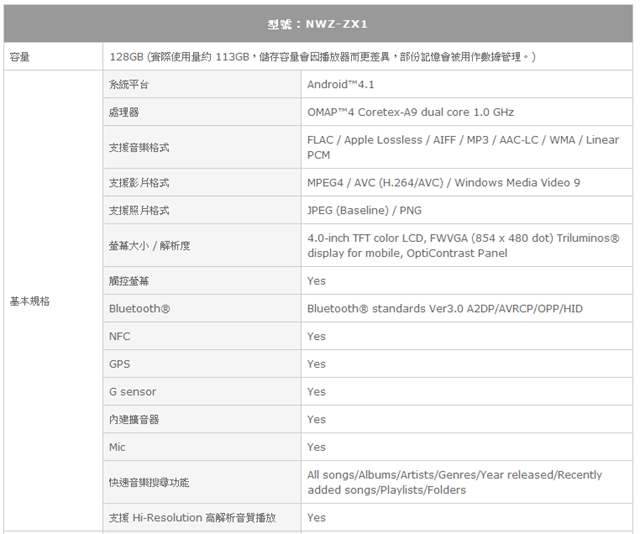Image resolution: width=640 pixels, height=534 pixels.
Task: Select the 'Yes' value in 觸控螢幕 row
Action: 316,281
